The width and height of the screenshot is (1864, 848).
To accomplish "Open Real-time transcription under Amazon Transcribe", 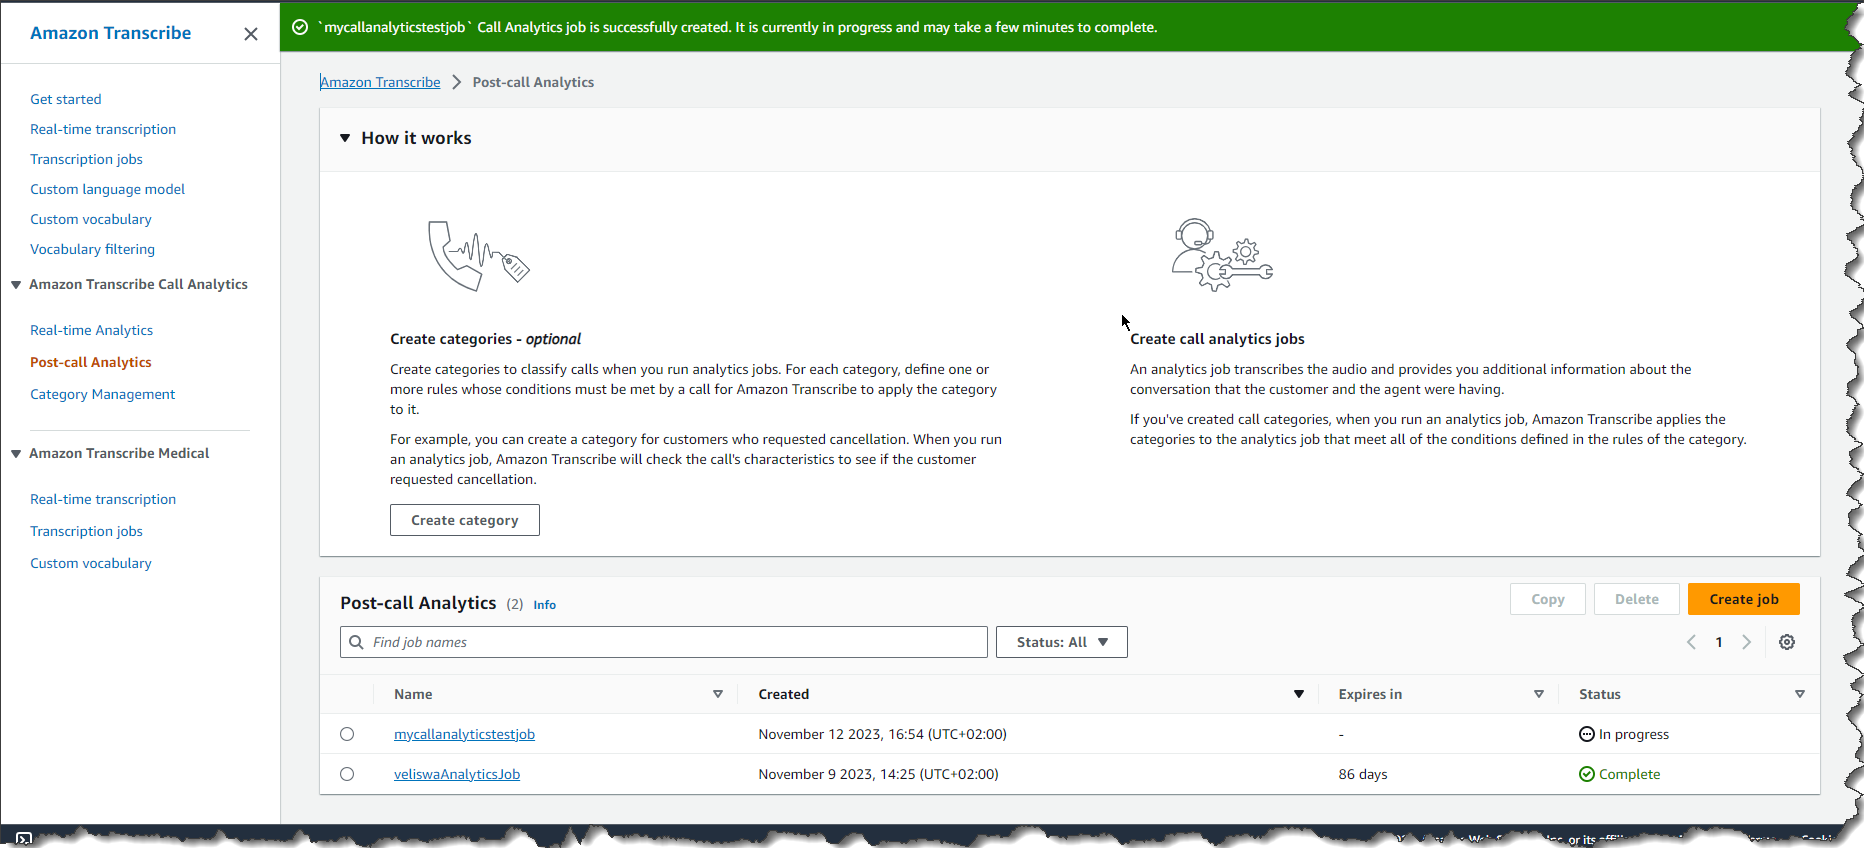I will click(x=103, y=129).
